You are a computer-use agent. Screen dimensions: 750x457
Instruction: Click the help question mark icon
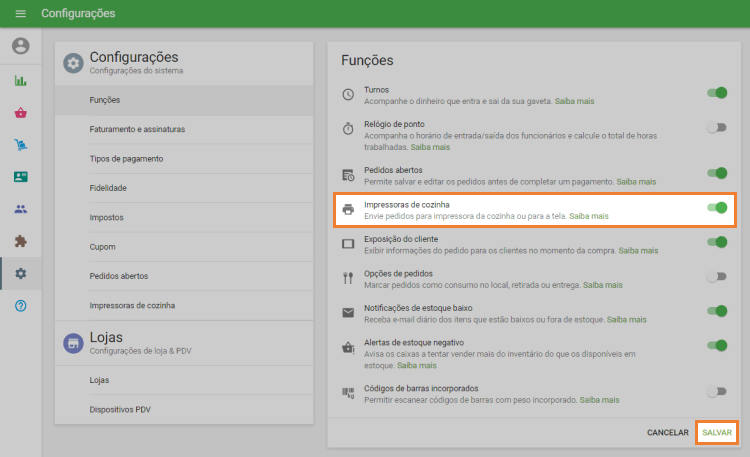click(x=21, y=305)
